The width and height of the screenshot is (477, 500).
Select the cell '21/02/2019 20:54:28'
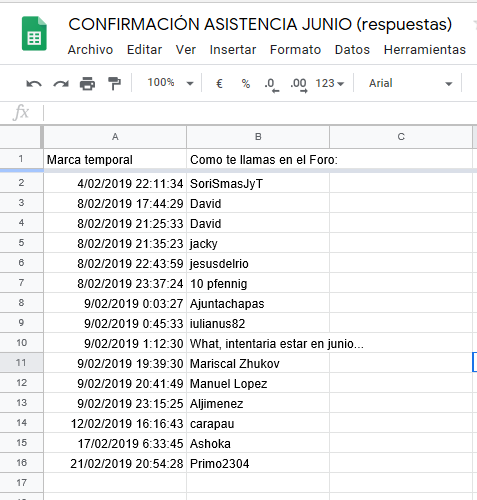click(115, 463)
